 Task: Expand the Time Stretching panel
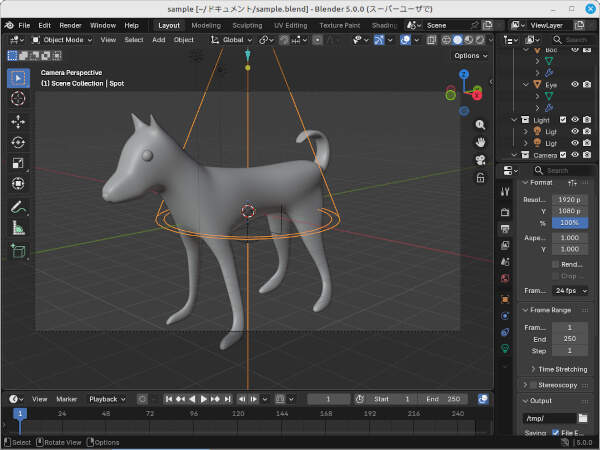[x=558, y=369]
